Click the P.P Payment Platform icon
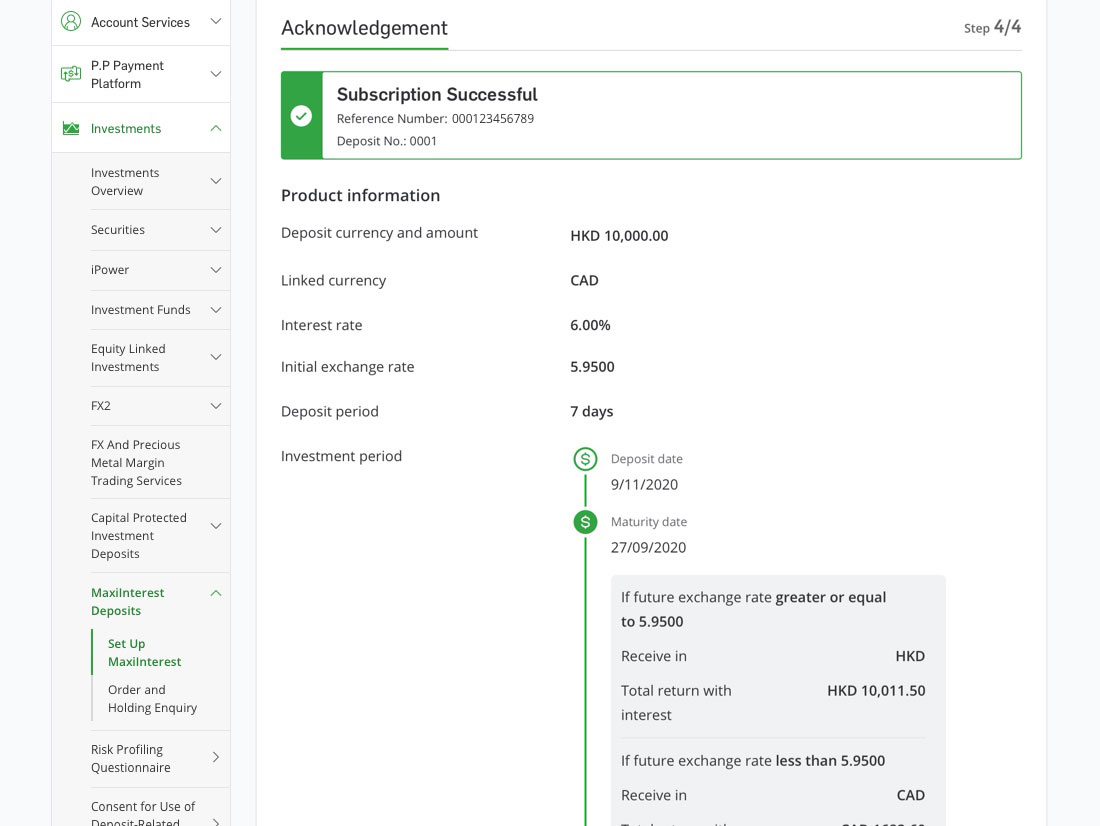Screen dimensions: 1100x826 (71, 74)
